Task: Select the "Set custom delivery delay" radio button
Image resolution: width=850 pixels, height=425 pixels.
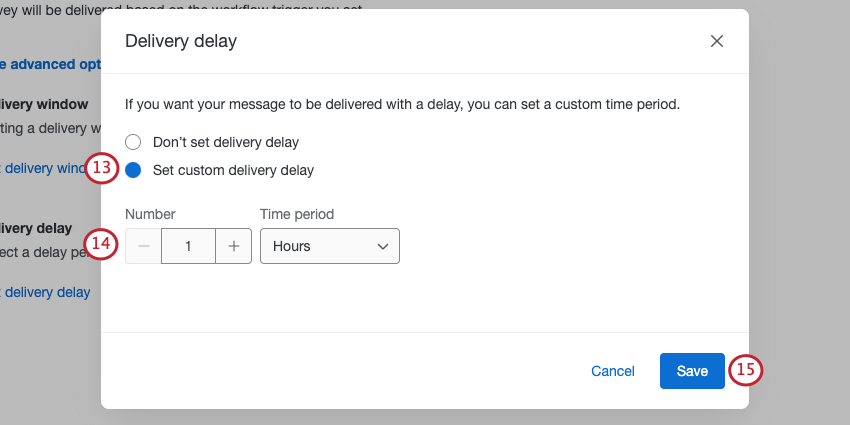Action: click(x=133, y=170)
